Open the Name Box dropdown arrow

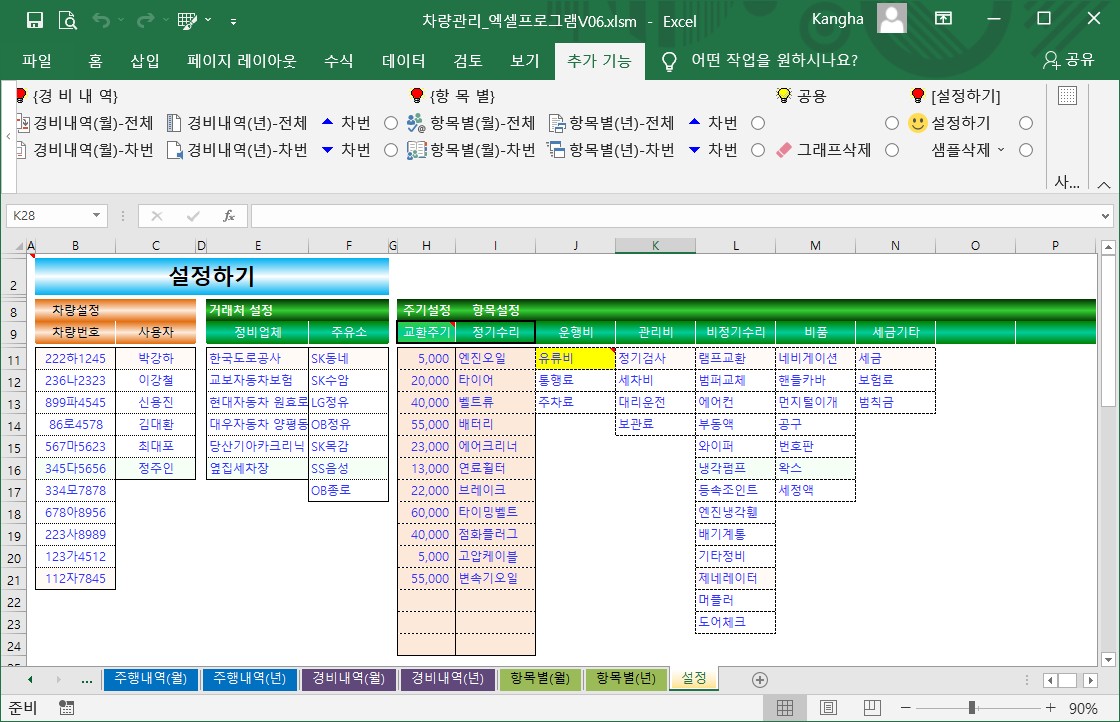(96, 215)
